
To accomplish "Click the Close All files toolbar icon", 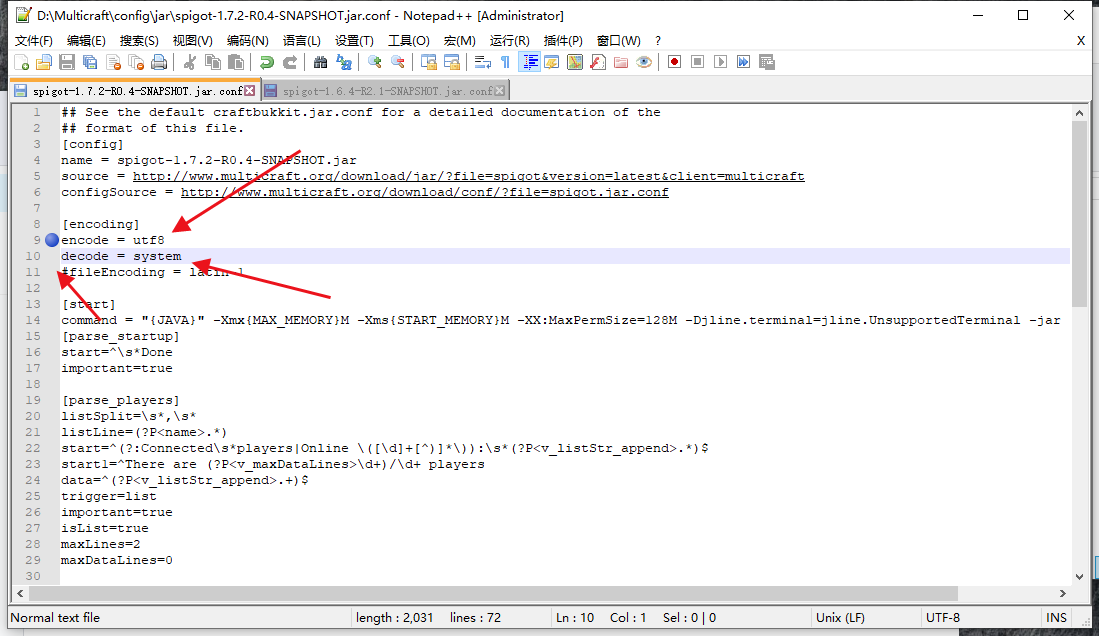I will (x=137, y=62).
